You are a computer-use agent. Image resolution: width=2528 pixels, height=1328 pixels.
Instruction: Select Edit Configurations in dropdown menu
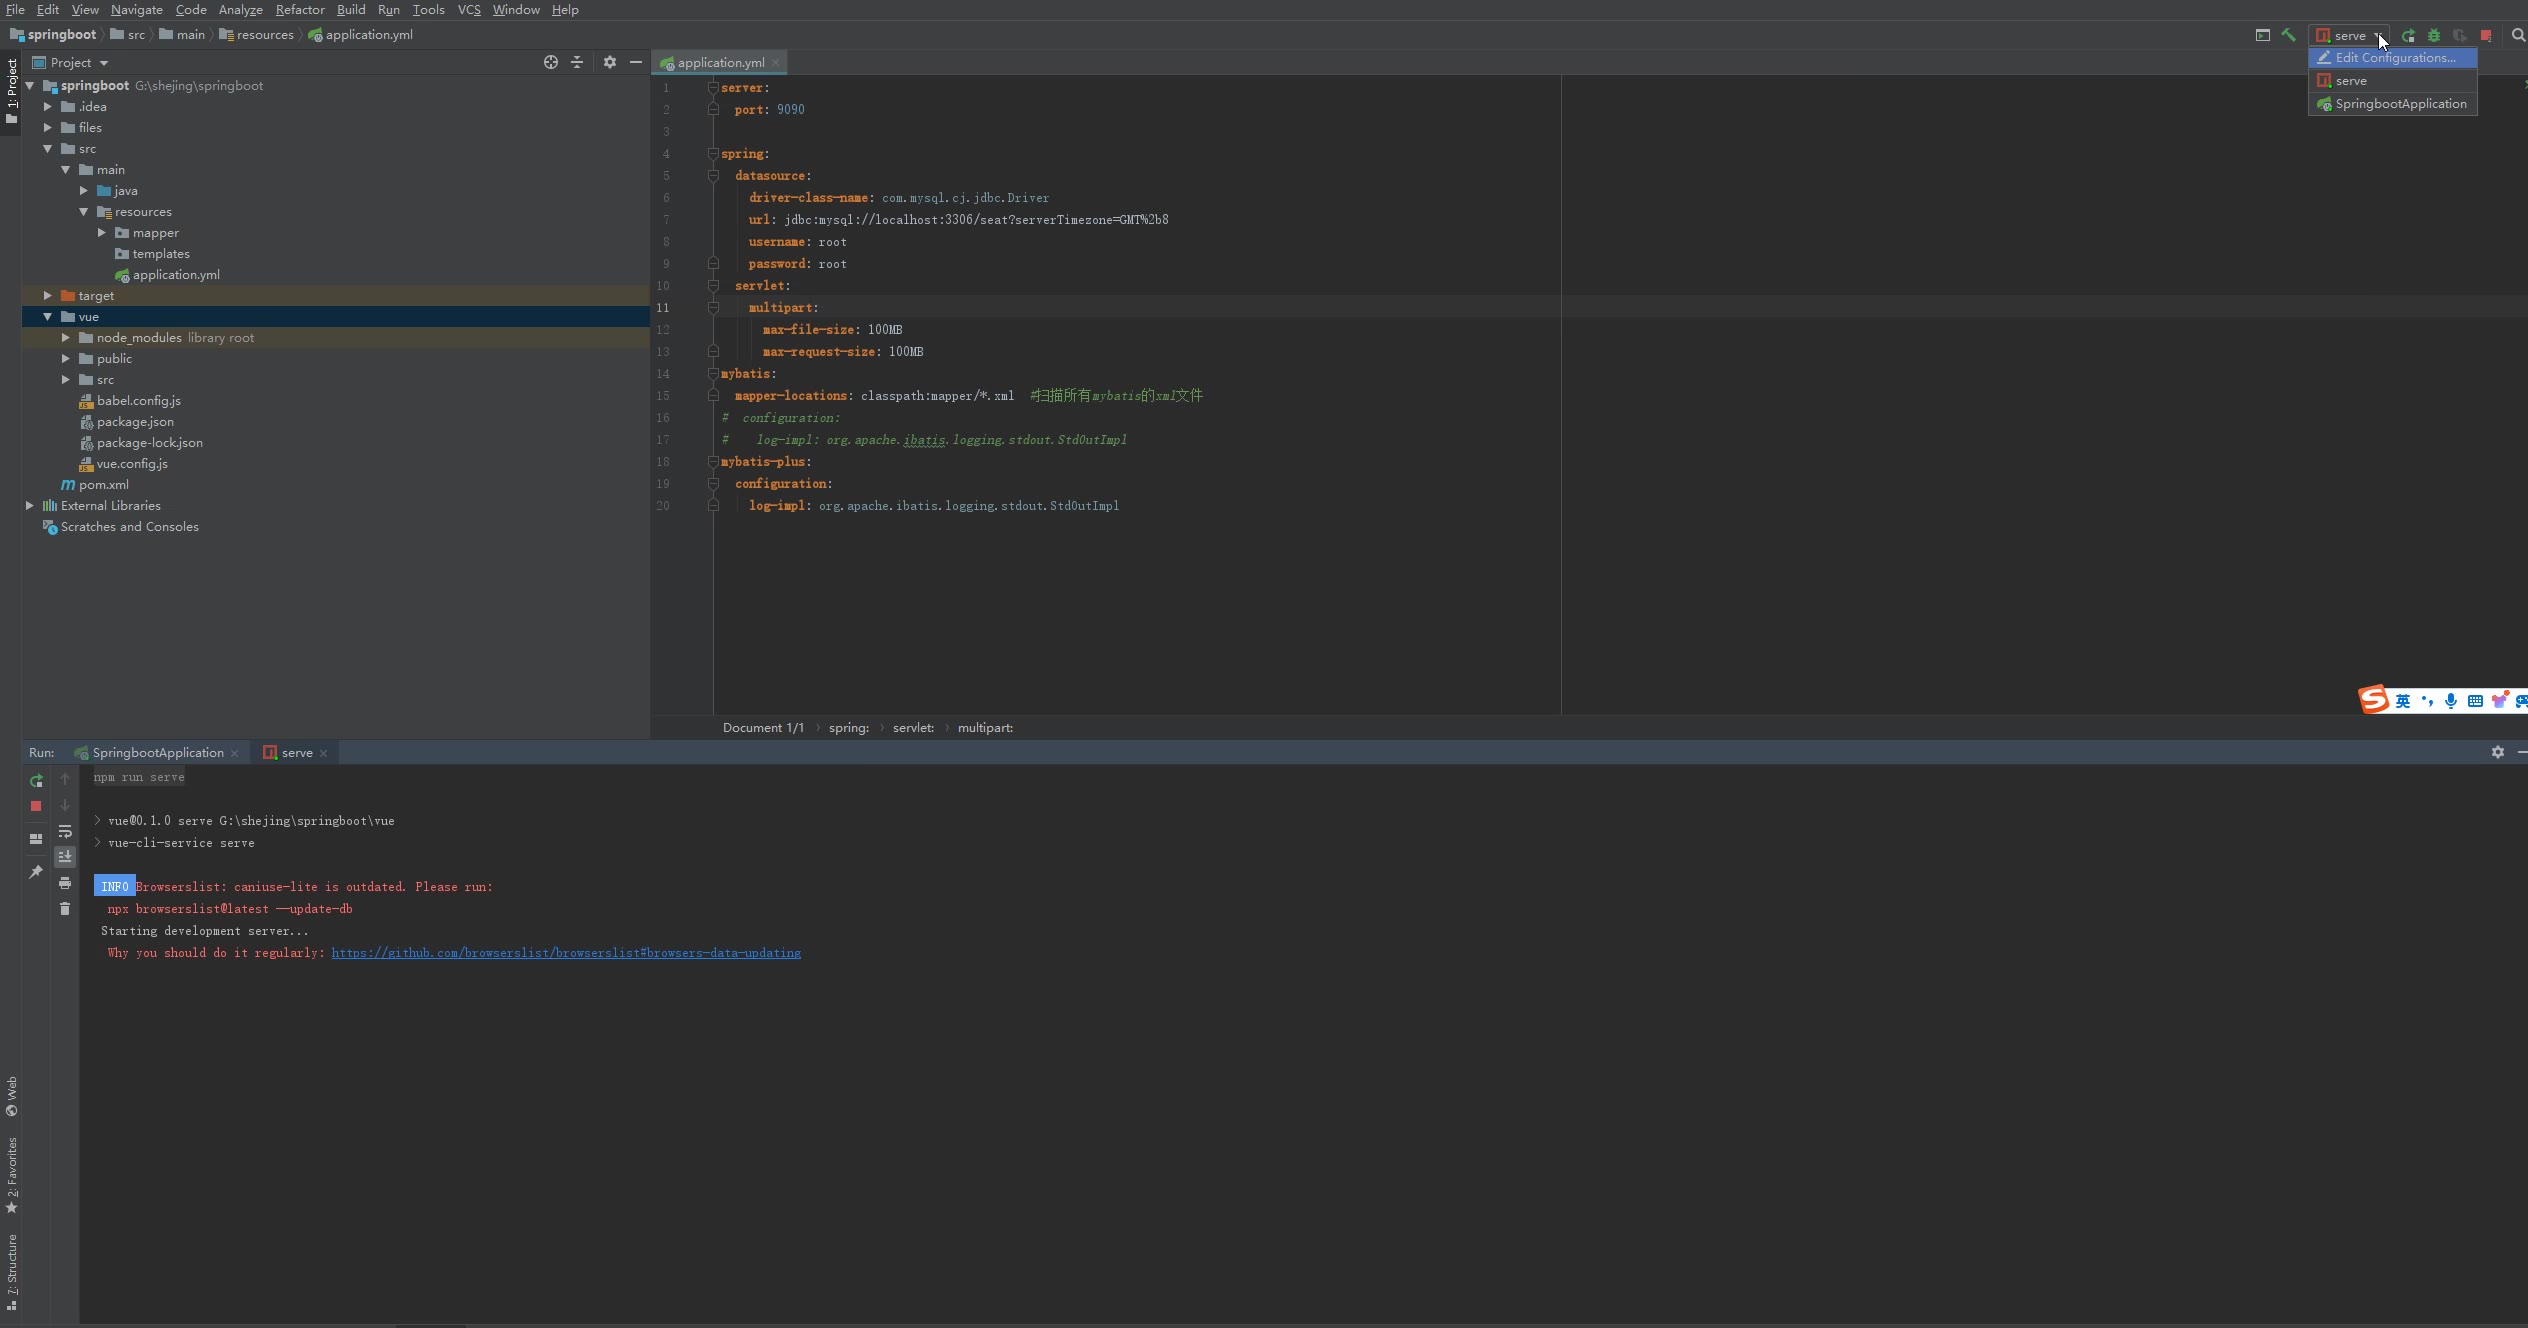(2394, 58)
